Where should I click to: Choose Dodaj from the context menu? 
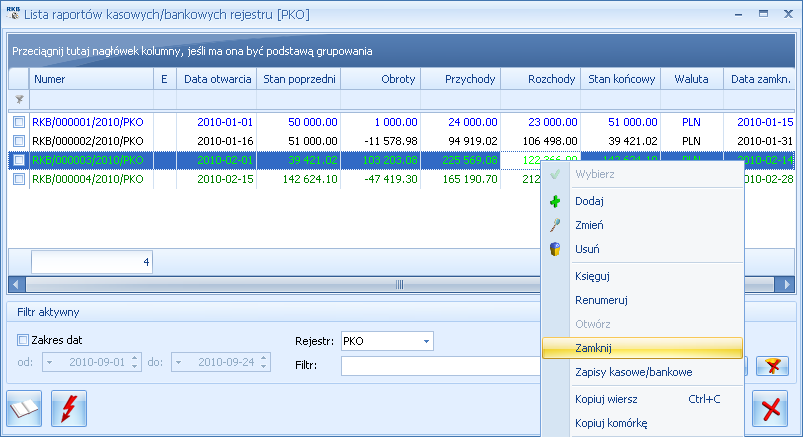[x=643, y=201]
